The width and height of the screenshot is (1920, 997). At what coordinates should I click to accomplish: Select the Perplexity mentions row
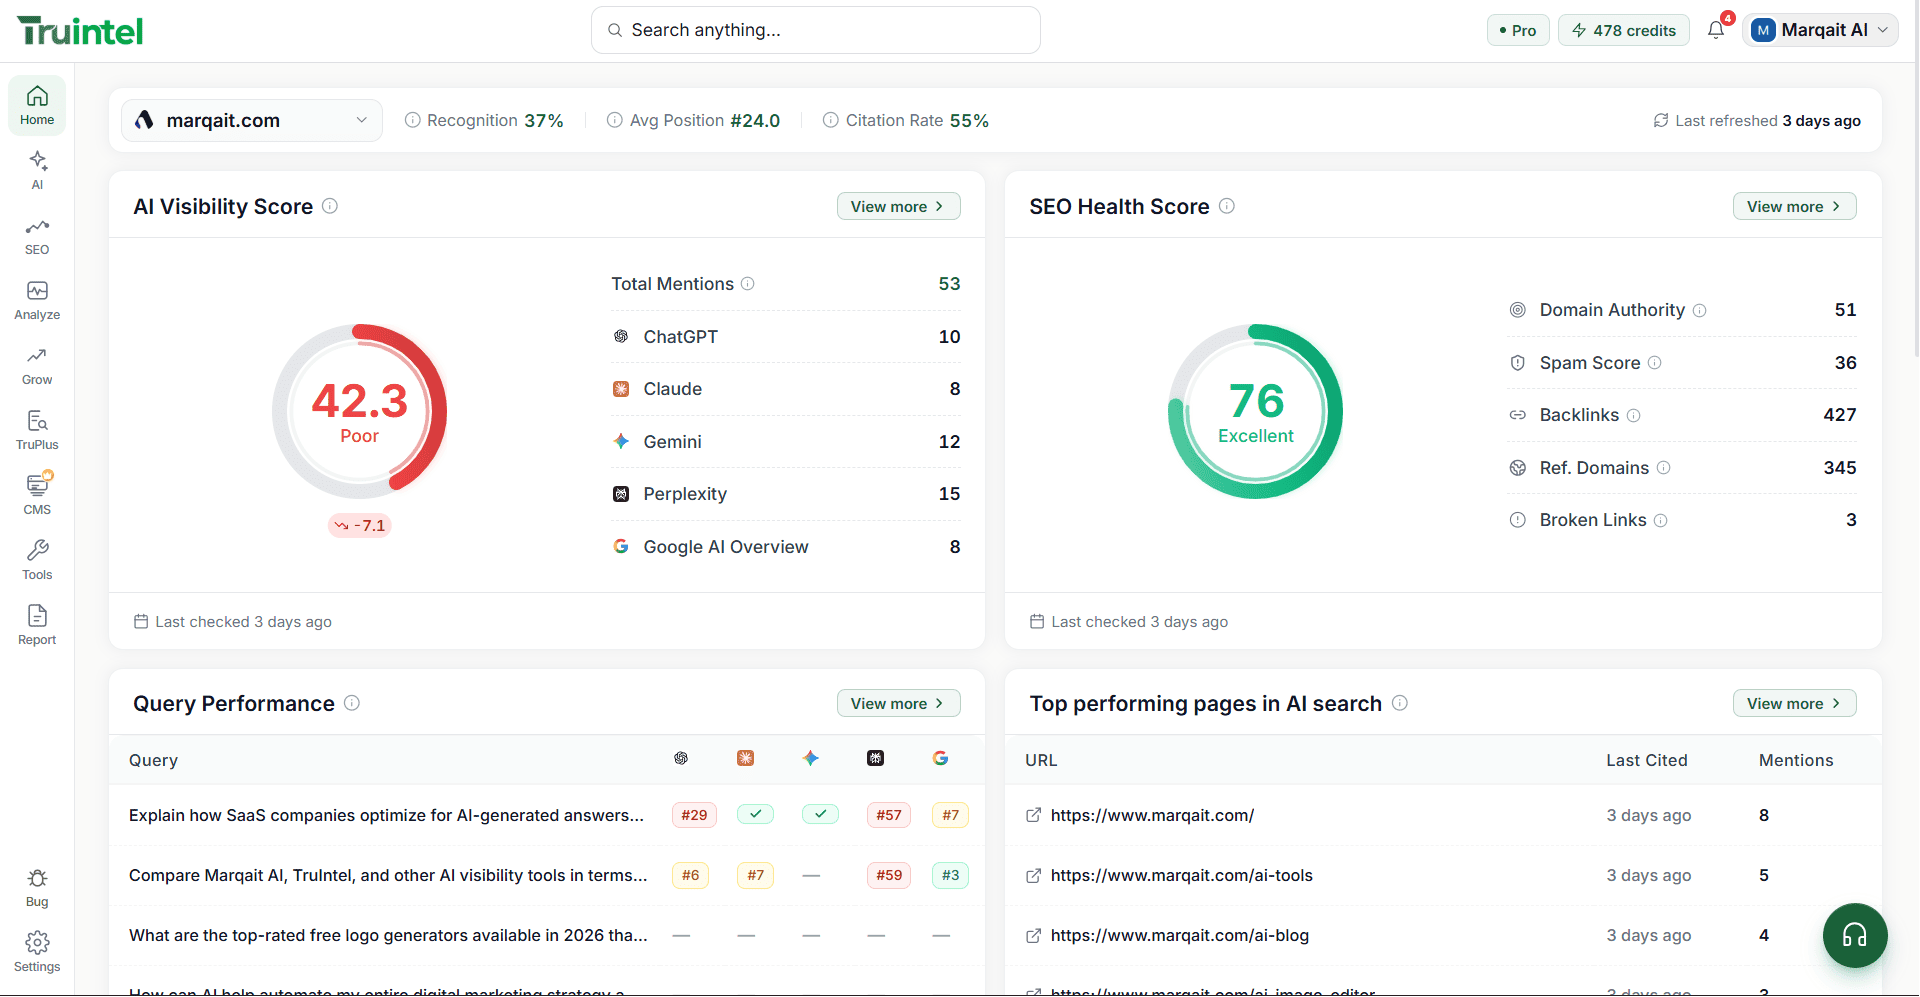pyautogui.click(x=786, y=494)
